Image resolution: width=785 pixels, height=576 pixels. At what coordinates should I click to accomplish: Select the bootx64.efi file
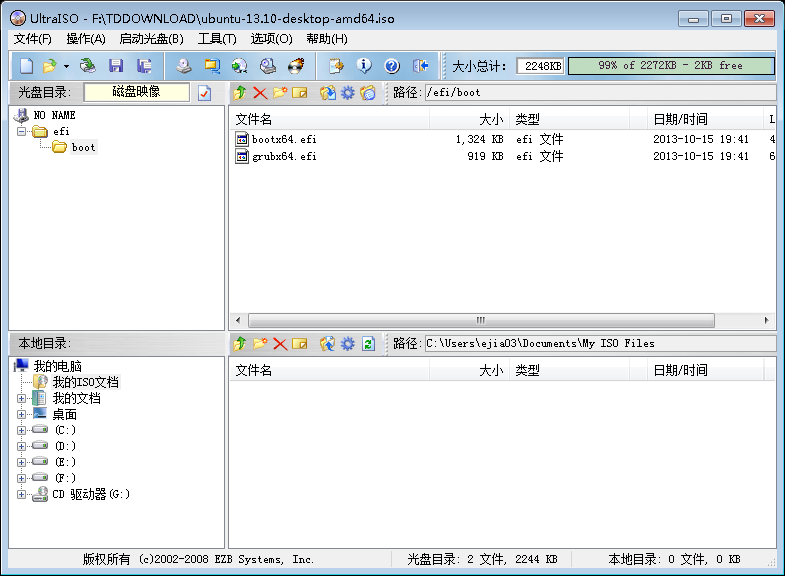tap(284, 139)
